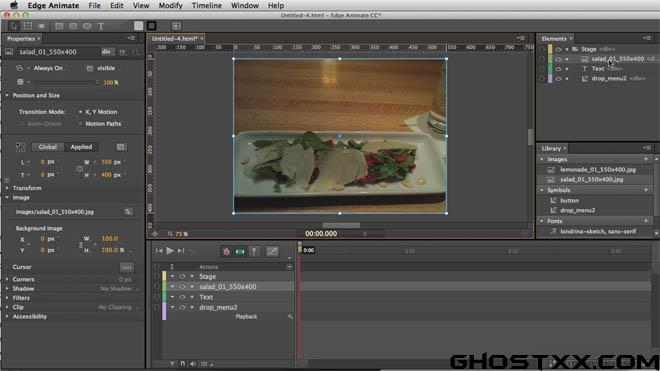The image size is (660, 371).
Task: Add a new symbol with the Symbols plus button
Action: click(646, 190)
